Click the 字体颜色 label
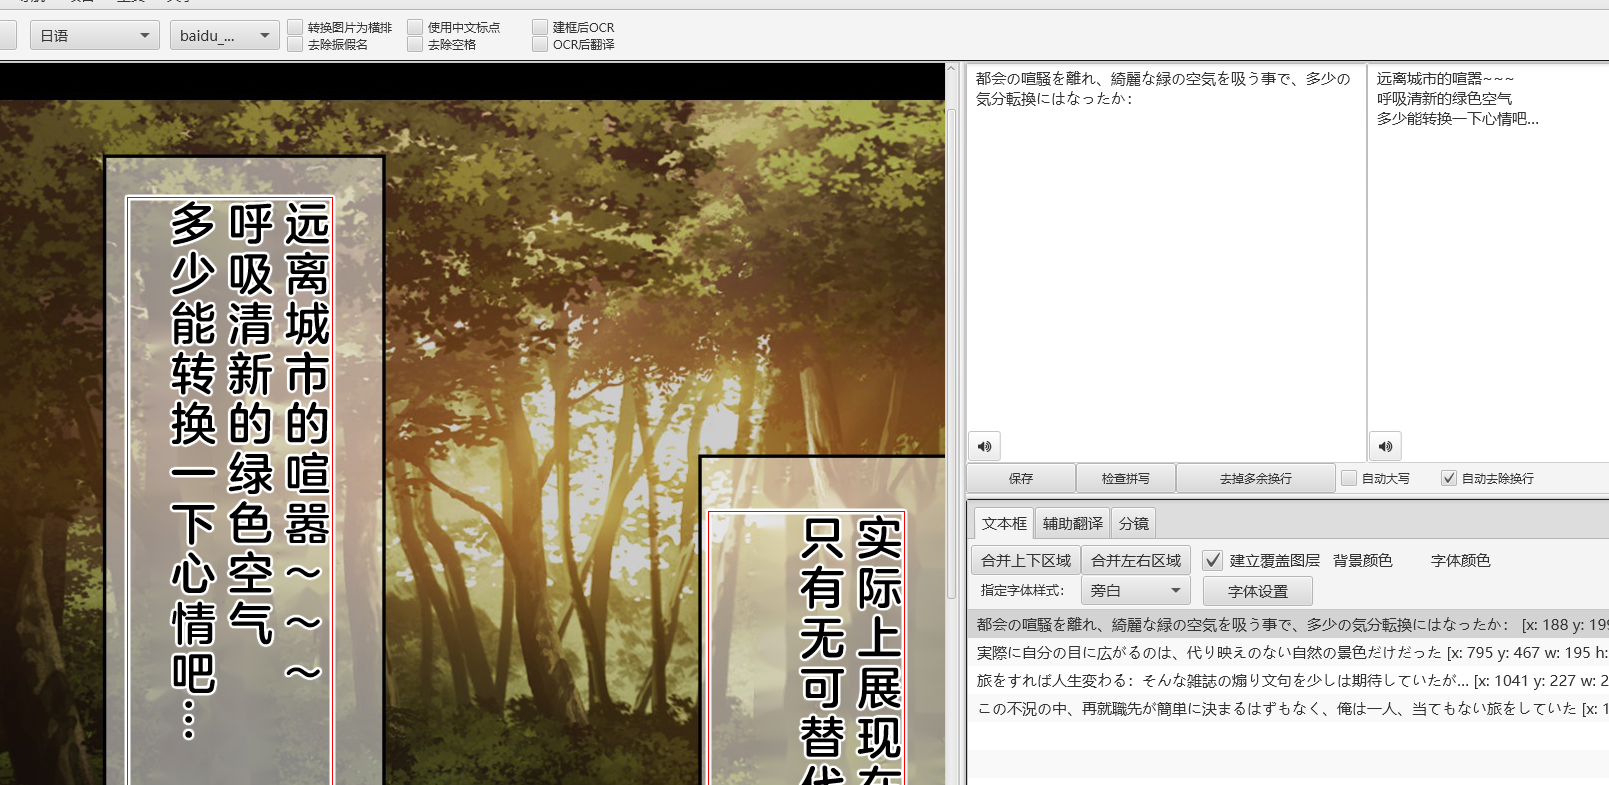This screenshot has width=1609, height=785. click(1460, 560)
